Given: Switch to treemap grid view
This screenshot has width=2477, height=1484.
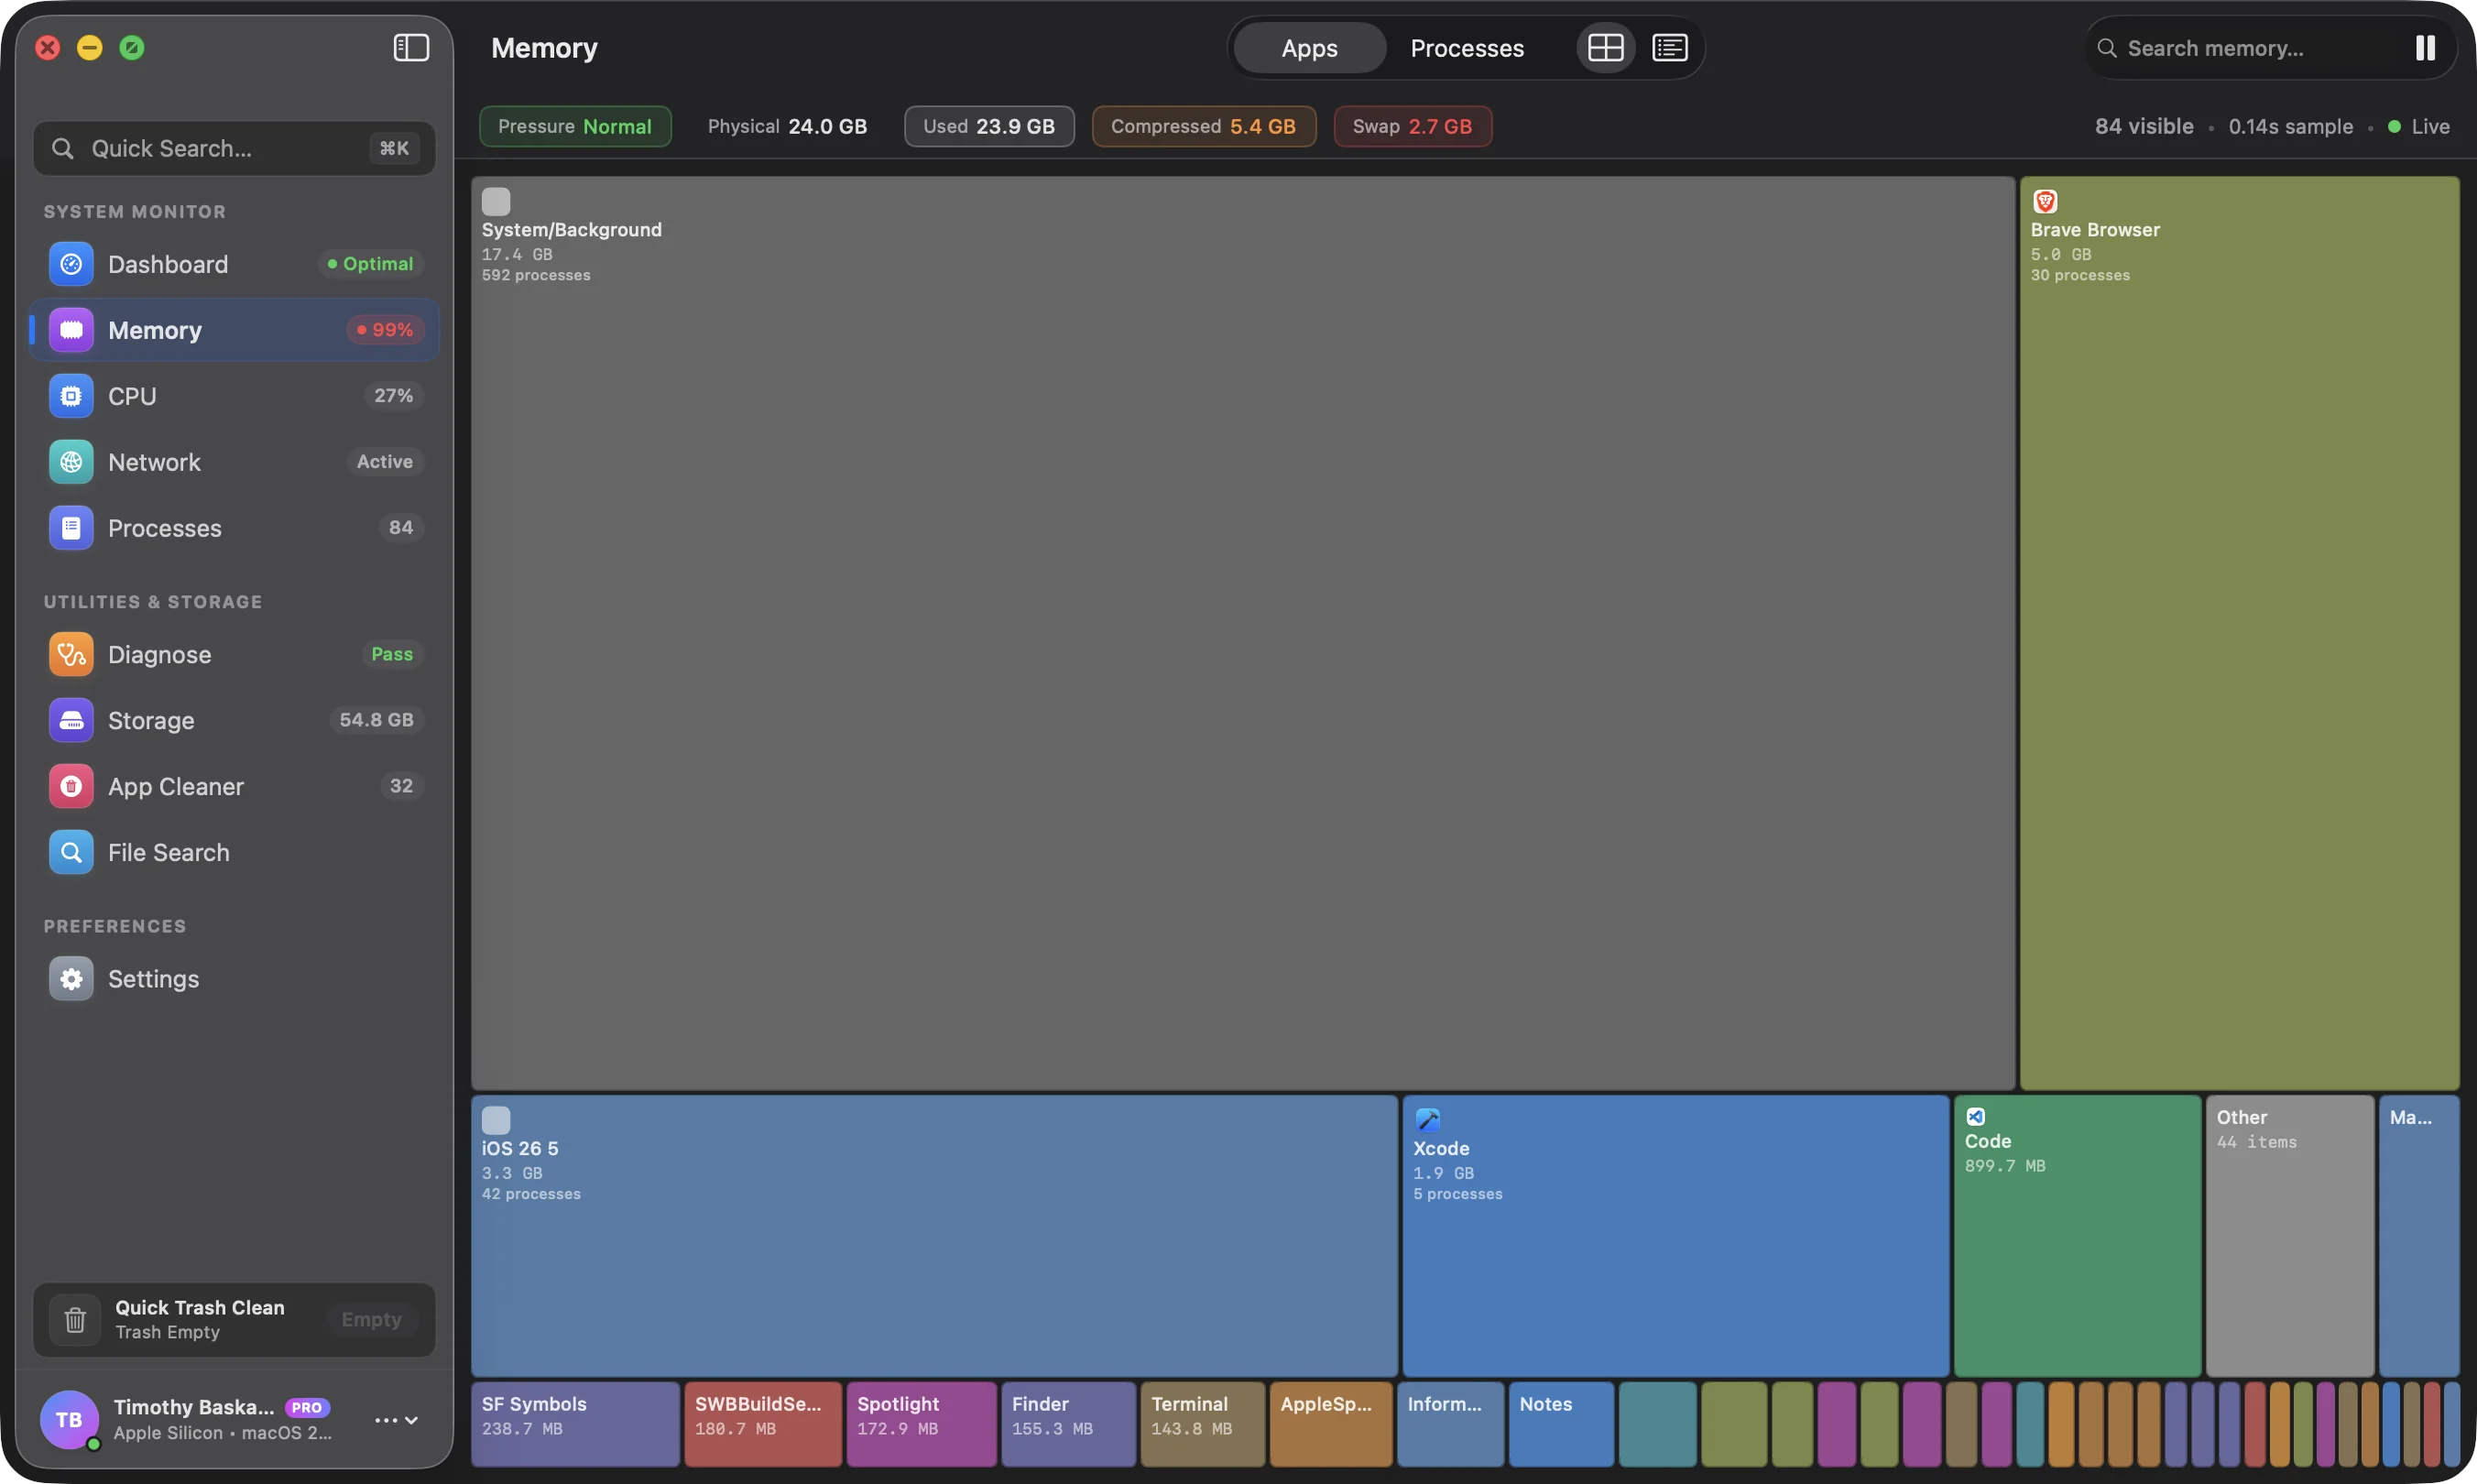Looking at the screenshot, I should (x=1605, y=48).
